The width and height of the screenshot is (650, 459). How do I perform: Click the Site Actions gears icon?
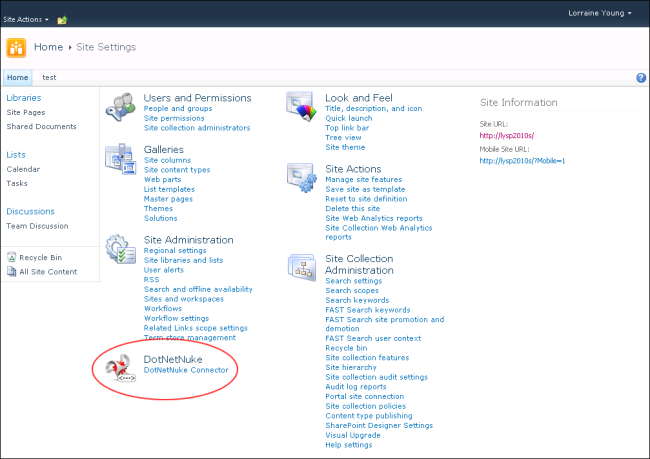302,177
